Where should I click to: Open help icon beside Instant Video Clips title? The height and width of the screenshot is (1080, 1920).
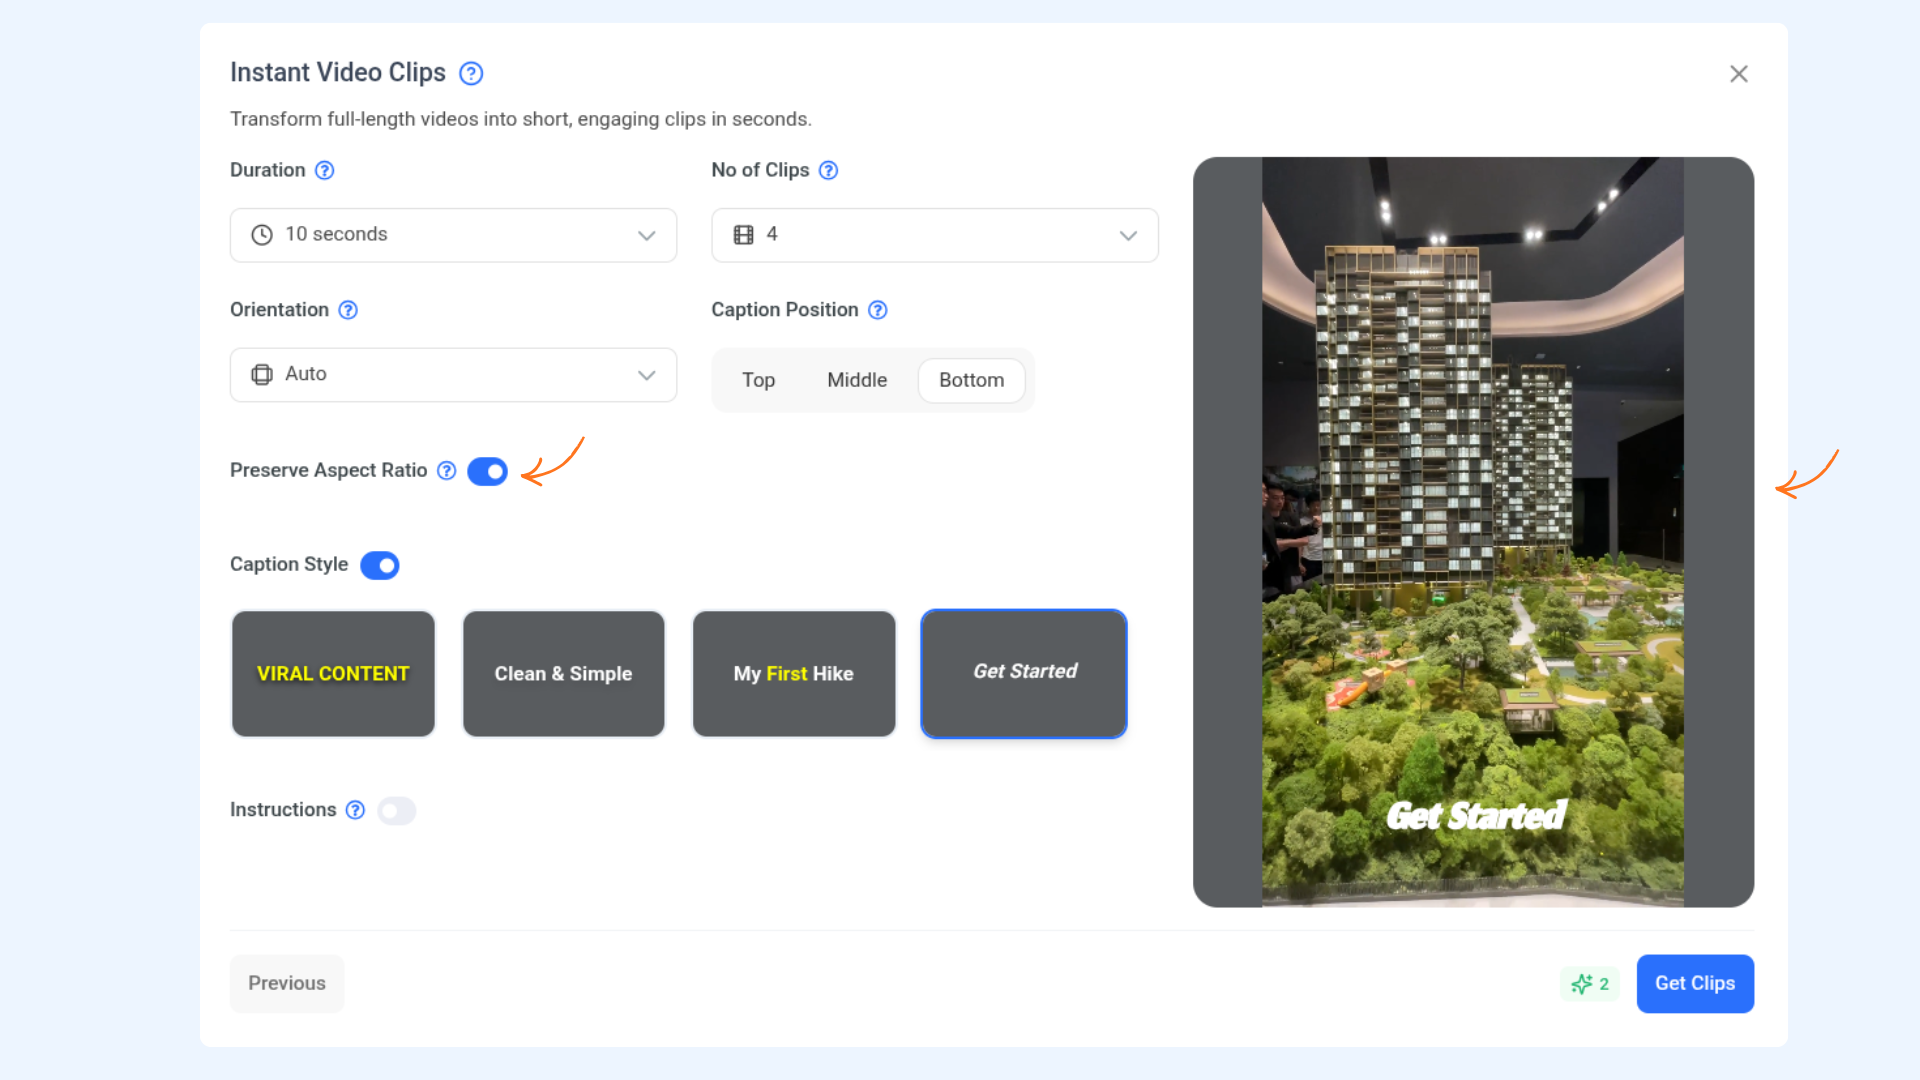(471, 73)
